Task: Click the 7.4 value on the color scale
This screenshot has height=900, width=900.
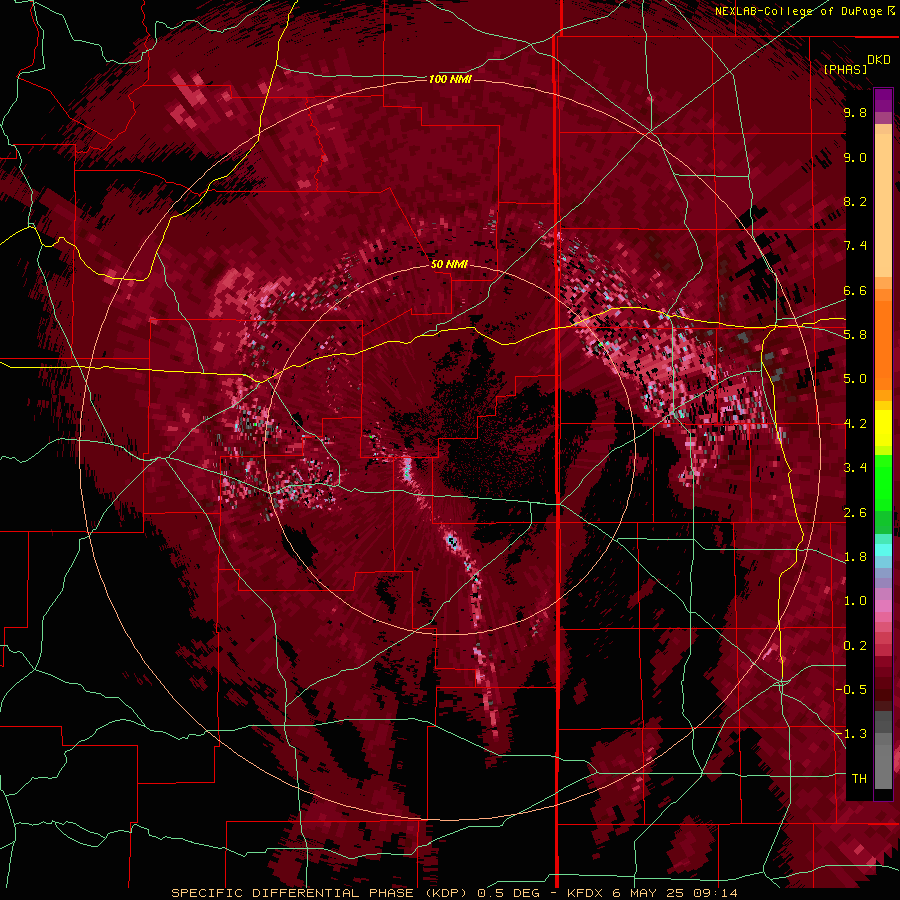Action: [855, 246]
